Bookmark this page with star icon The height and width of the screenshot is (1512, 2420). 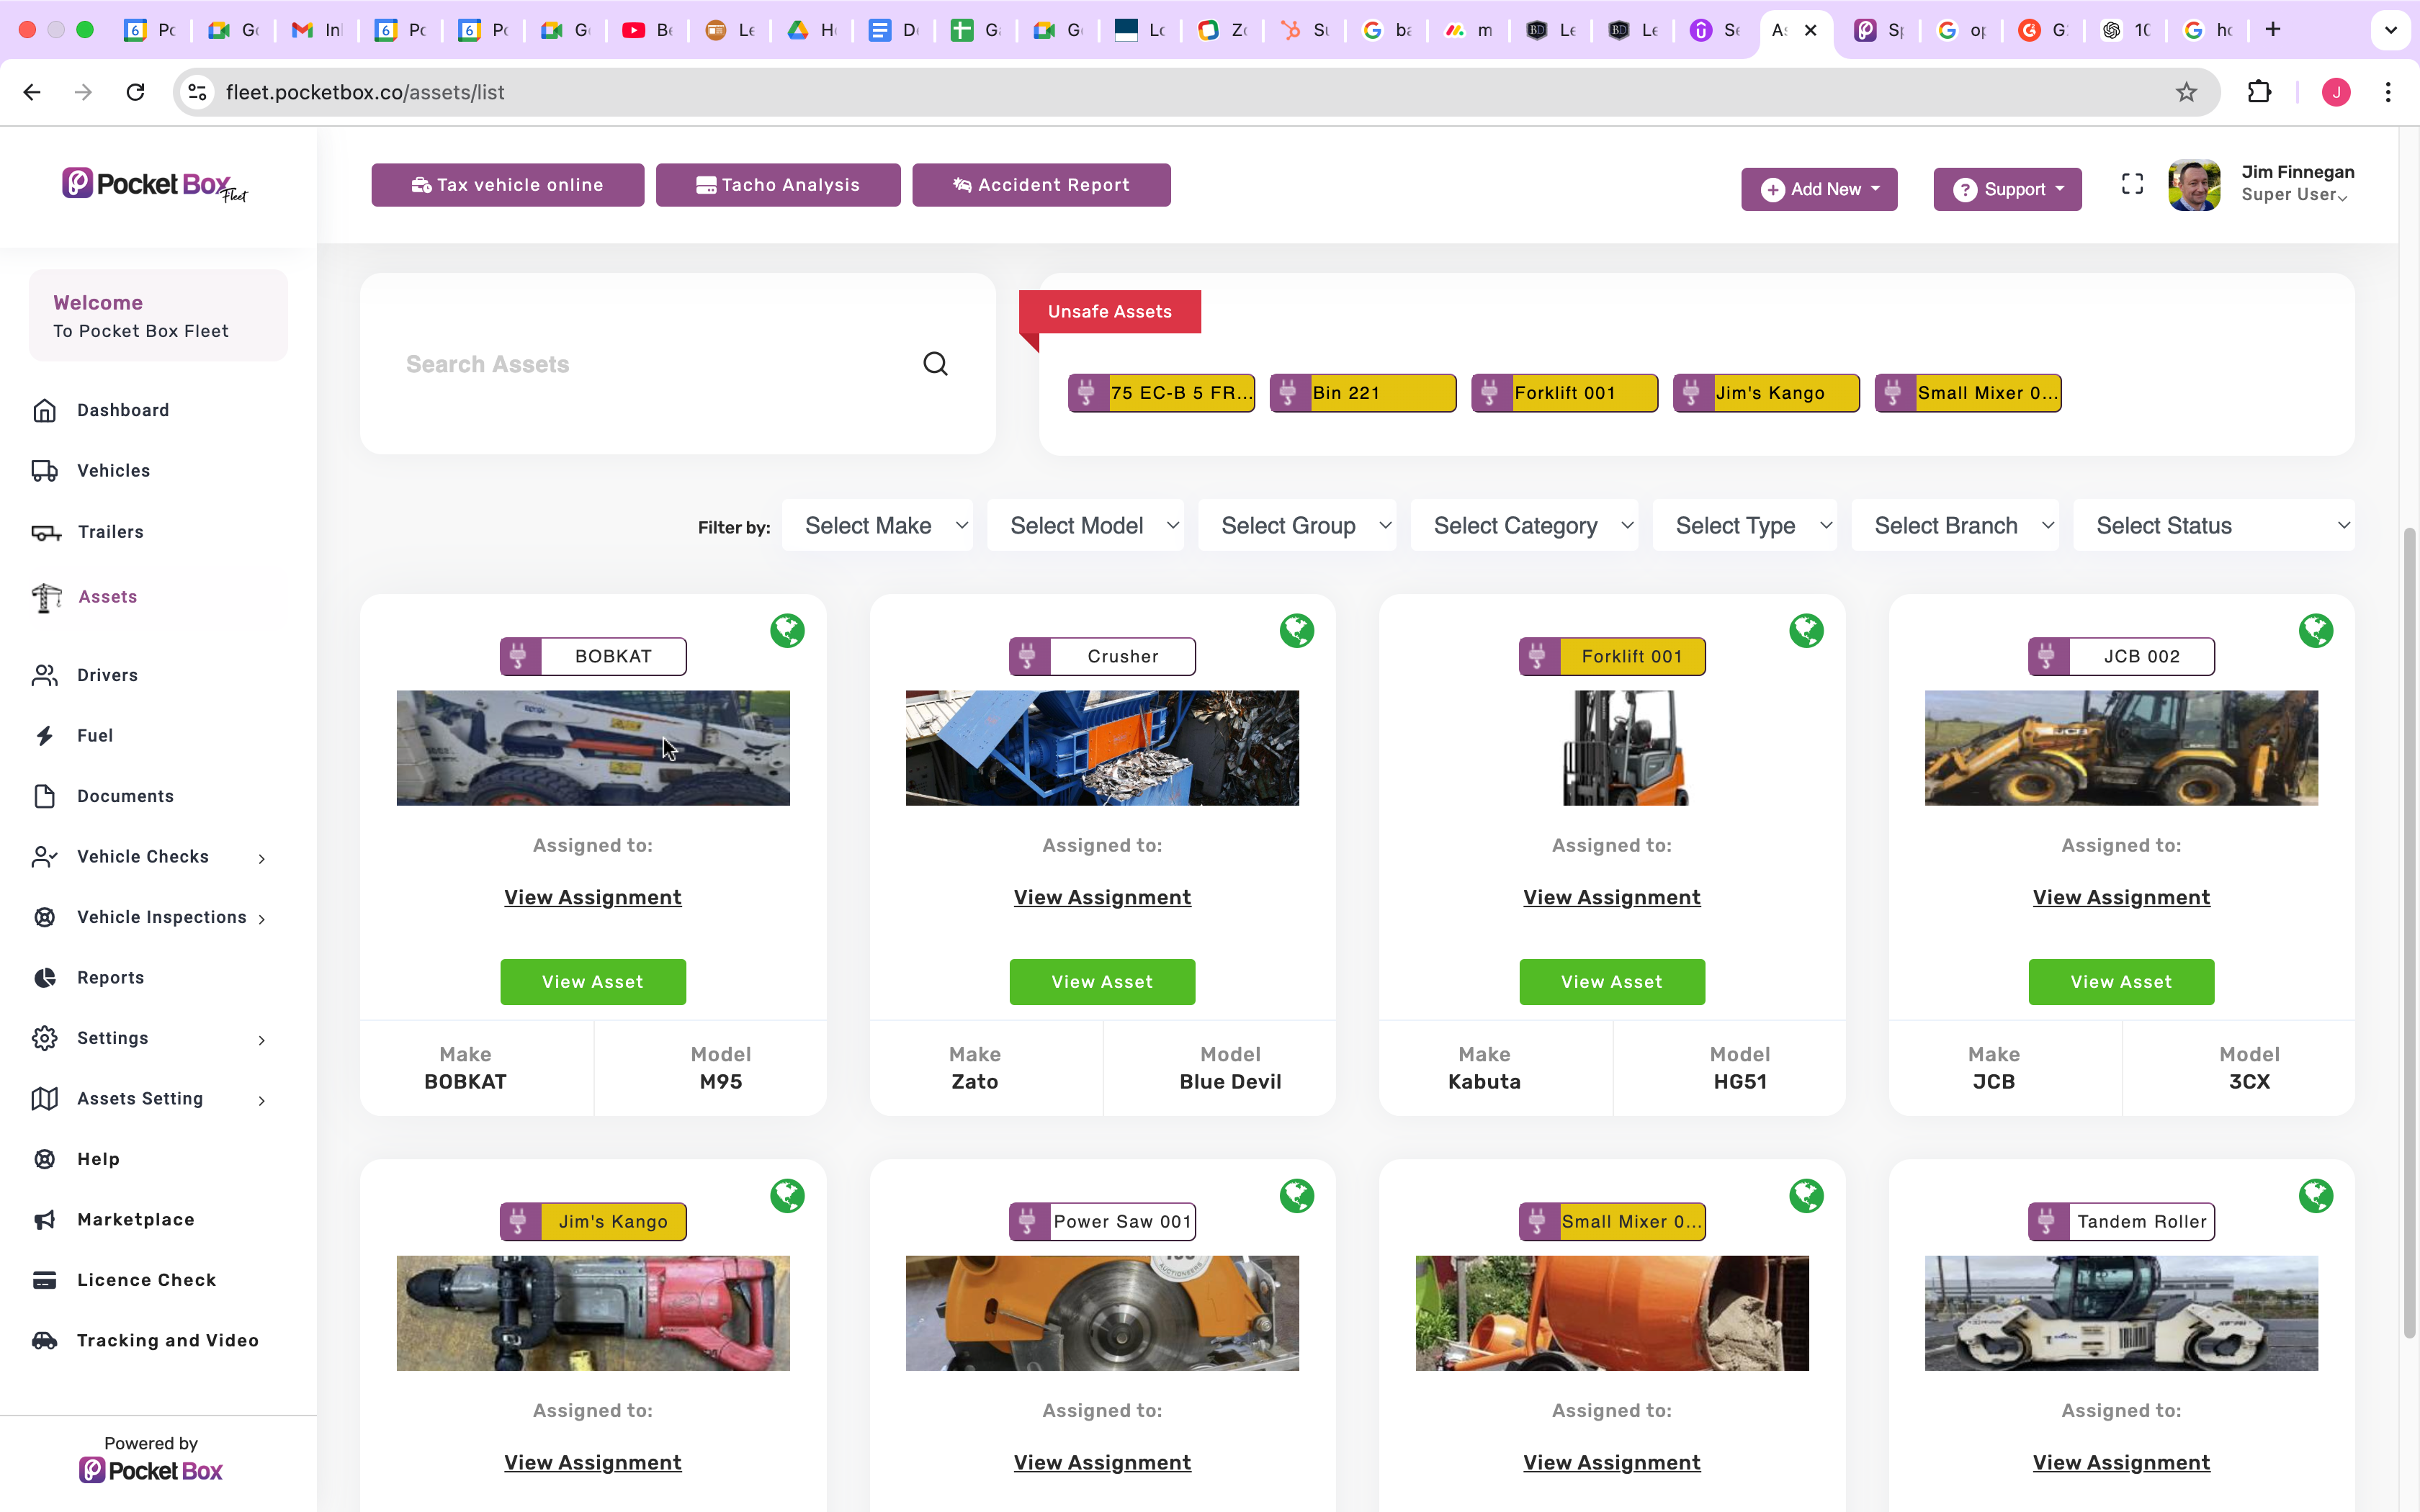2186,92
